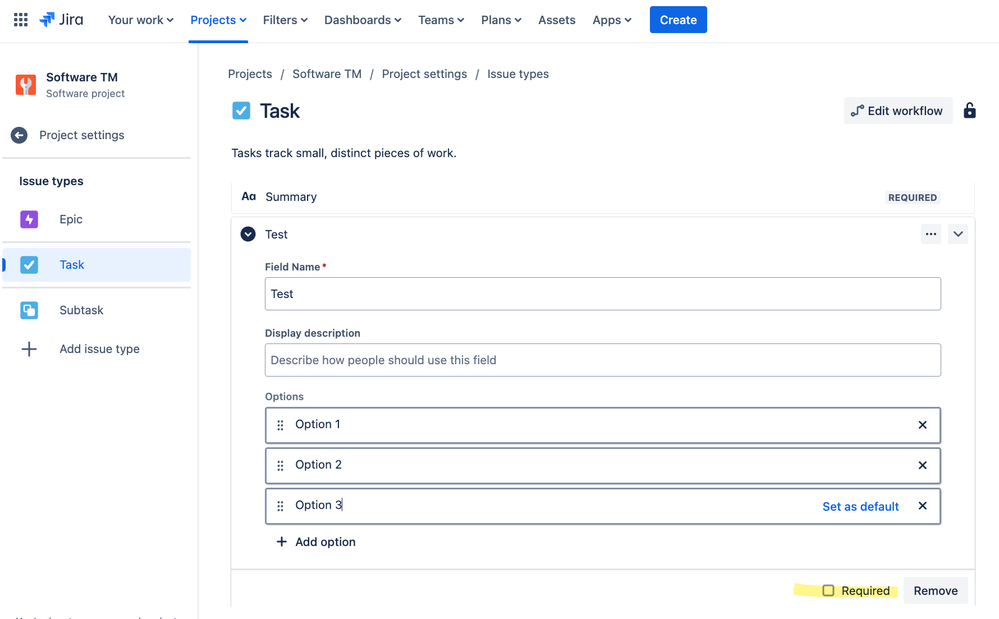Click the Software TM project avatar
999x619 pixels.
(x=26, y=85)
